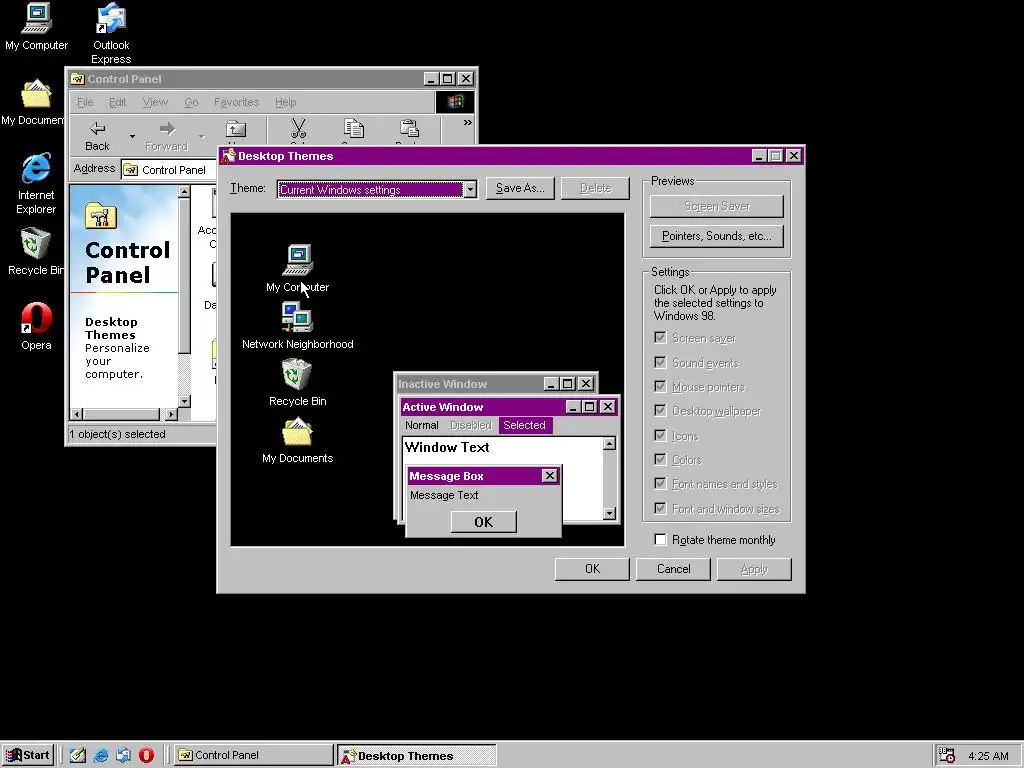Image resolution: width=1024 pixels, height=768 pixels.
Task: Click Pointers, Sounds, etc... button
Action: 716,236
